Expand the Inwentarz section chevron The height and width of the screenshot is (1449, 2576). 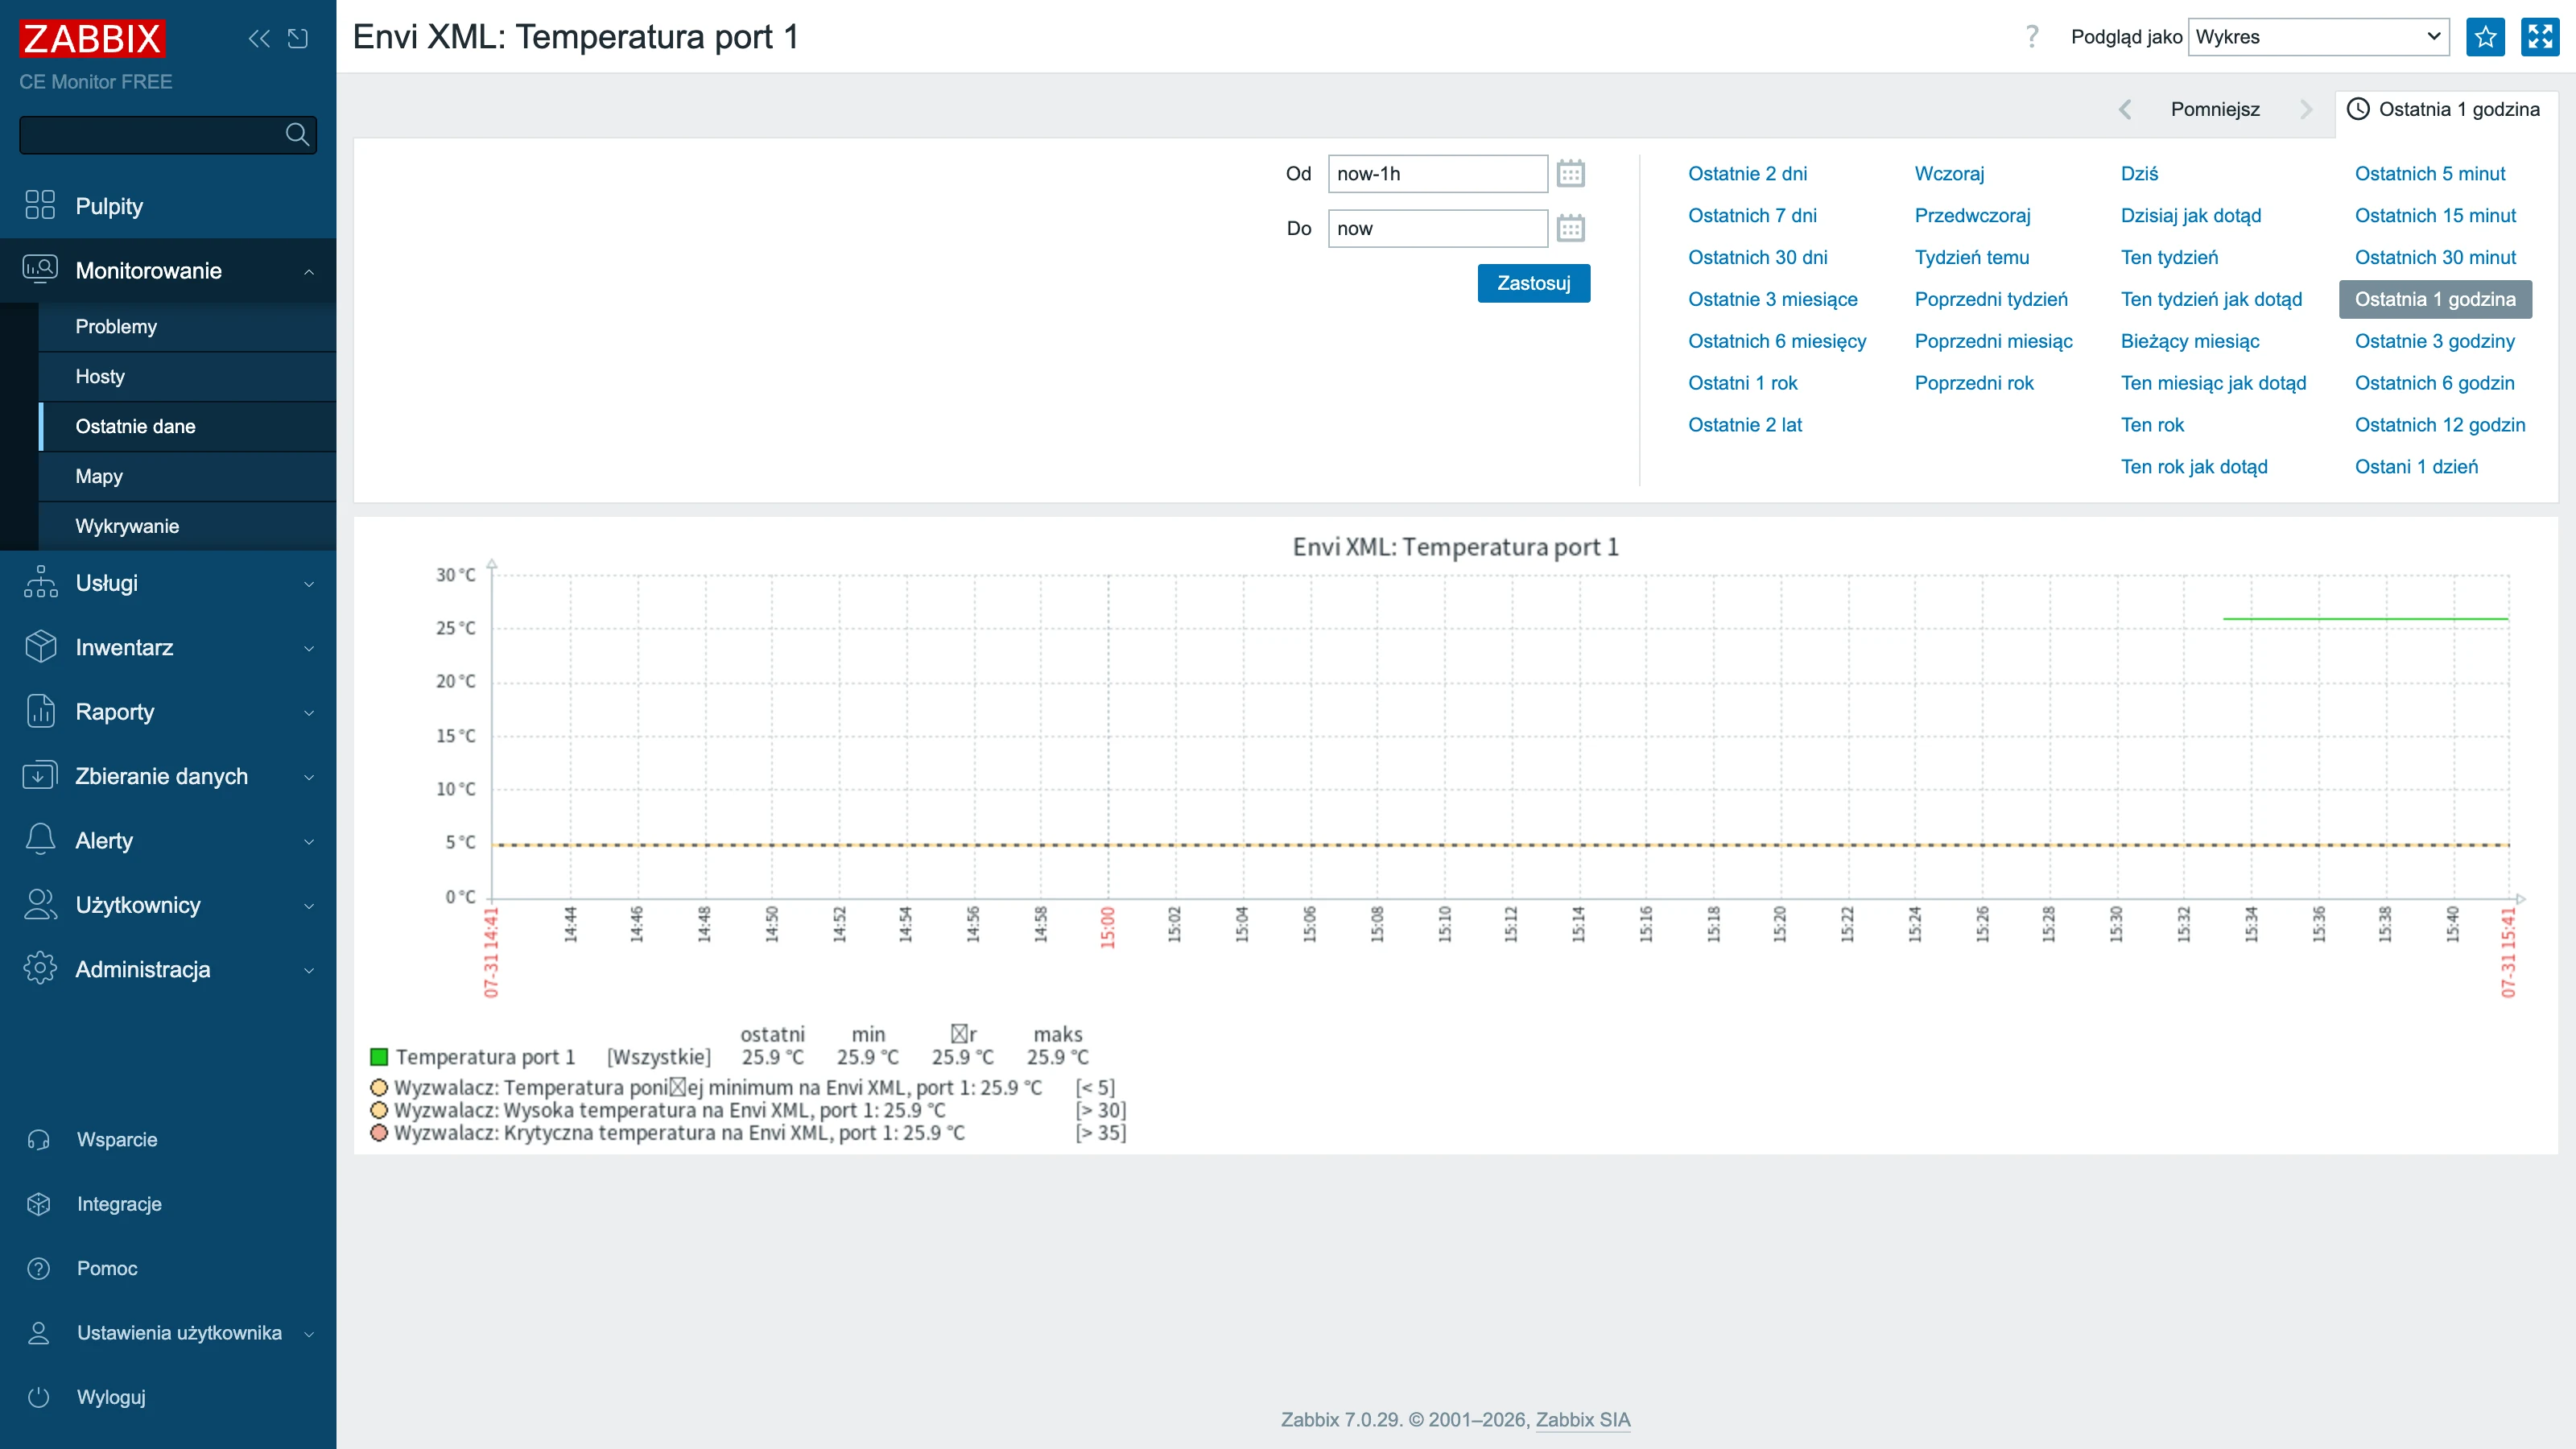click(x=309, y=648)
